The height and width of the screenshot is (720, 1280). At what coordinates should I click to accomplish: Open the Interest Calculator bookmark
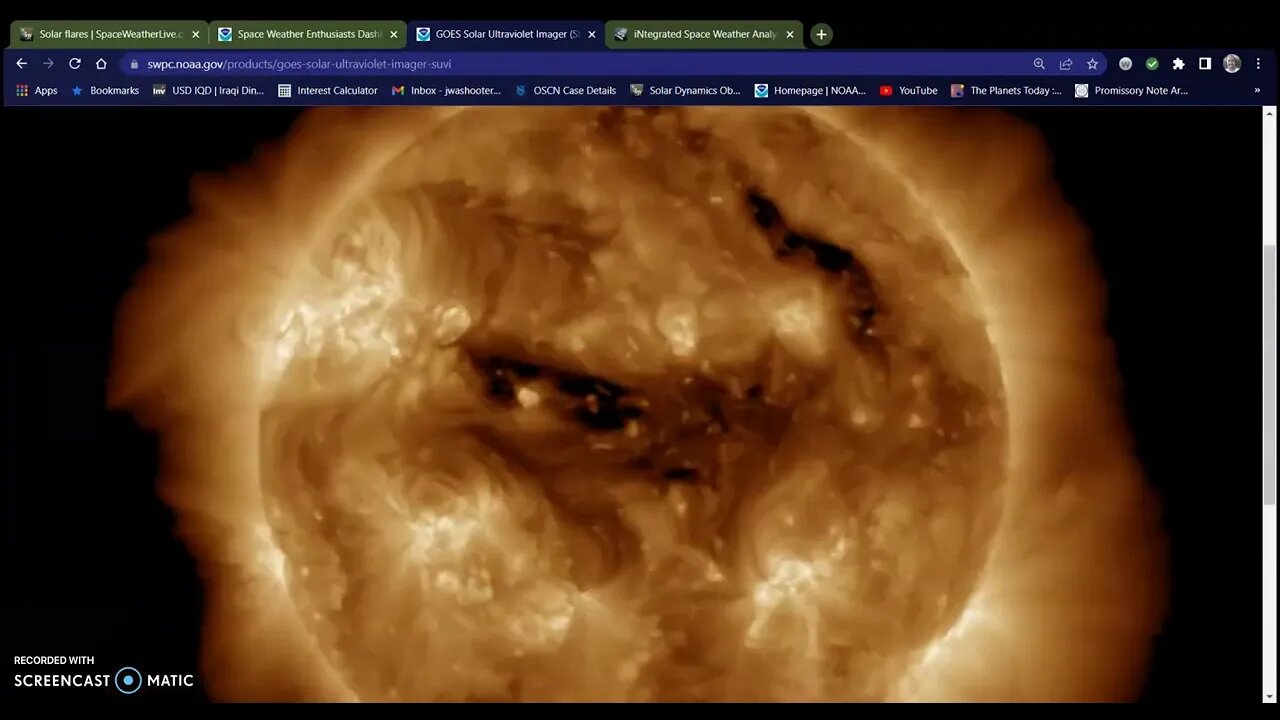328,90
